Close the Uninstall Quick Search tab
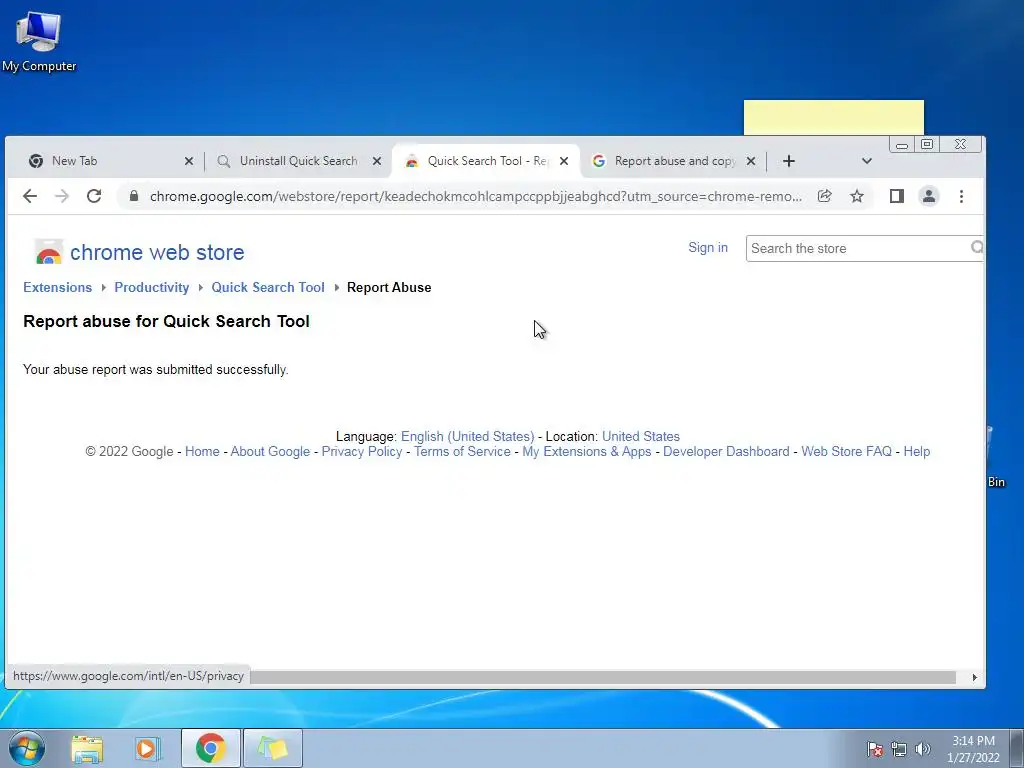This screenshot has width=1024, height=768. (x=377, y=161)
